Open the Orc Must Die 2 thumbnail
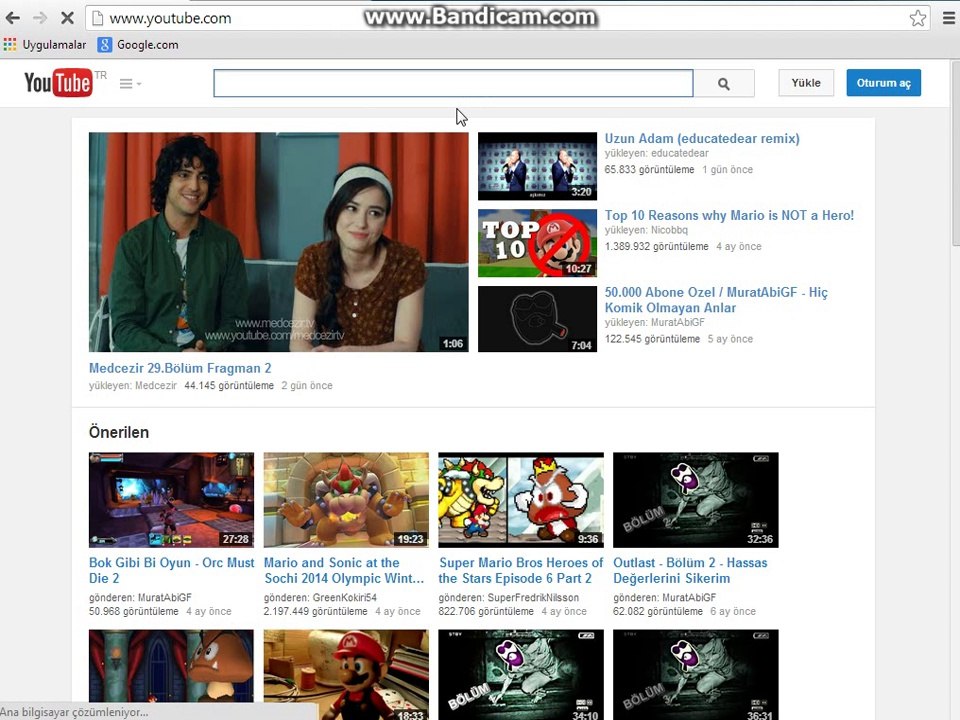Screen dimensions: 960x720 [x=171, y=500]
